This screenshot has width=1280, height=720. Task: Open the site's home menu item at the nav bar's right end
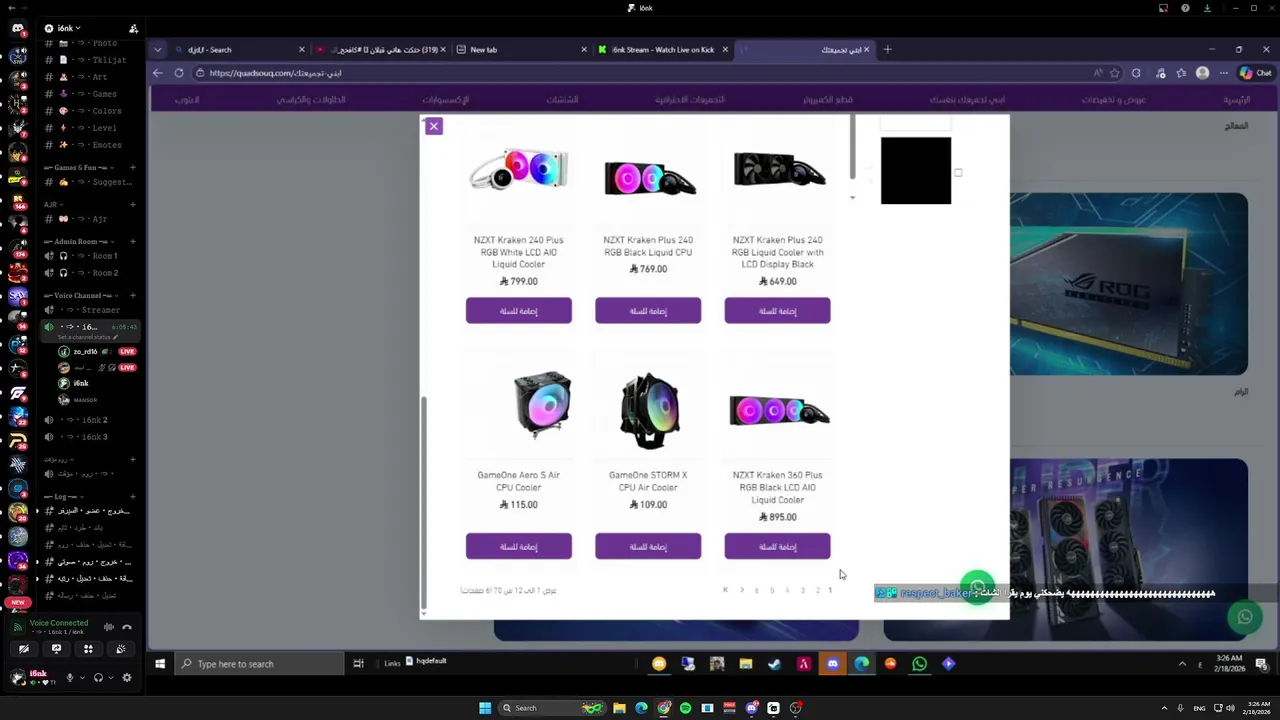[1237, 100]
